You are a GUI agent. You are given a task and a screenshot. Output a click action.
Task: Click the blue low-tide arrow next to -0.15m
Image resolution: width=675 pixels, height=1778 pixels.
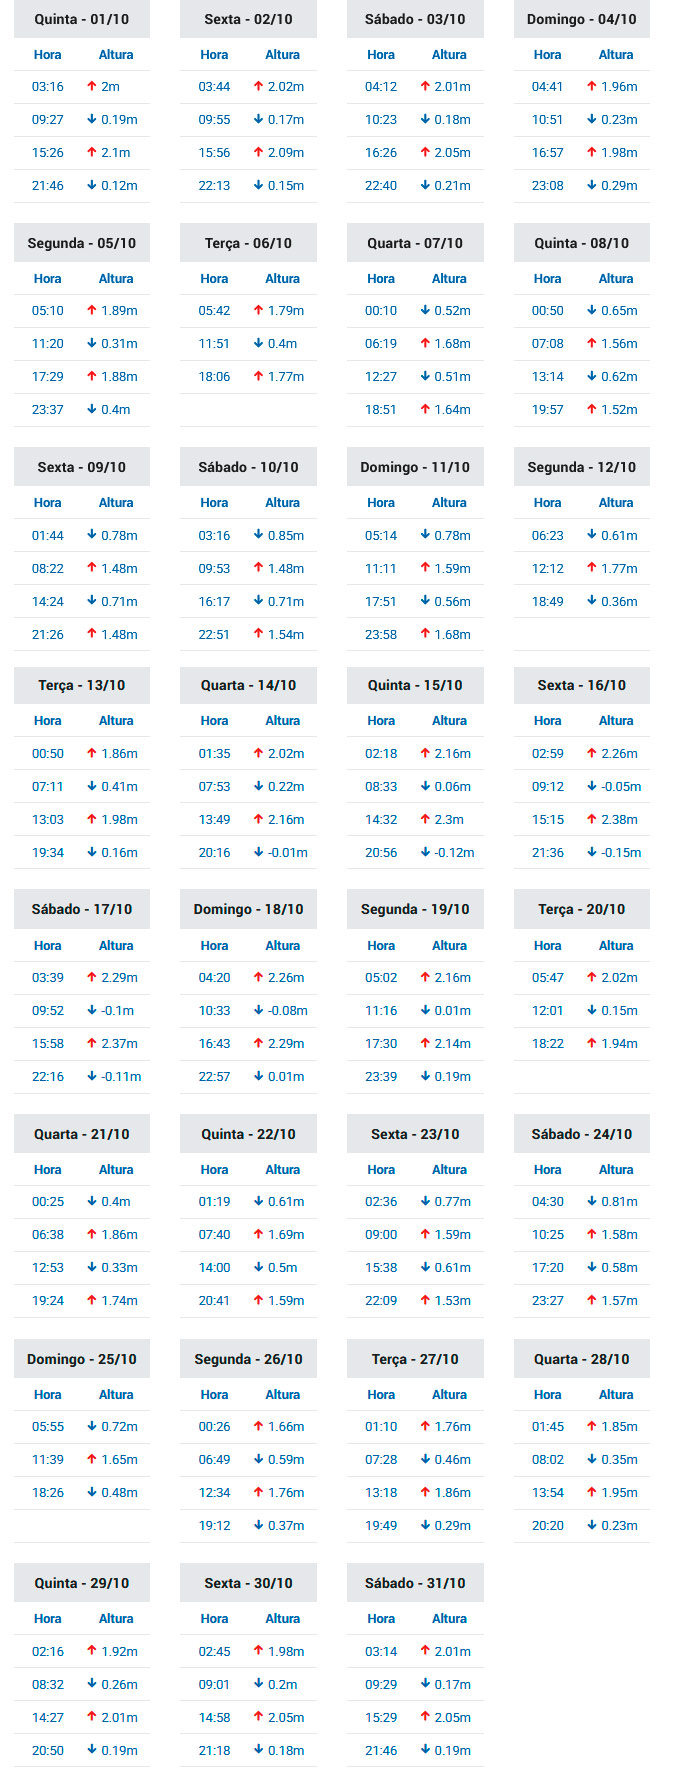click(x=592, y=853)
